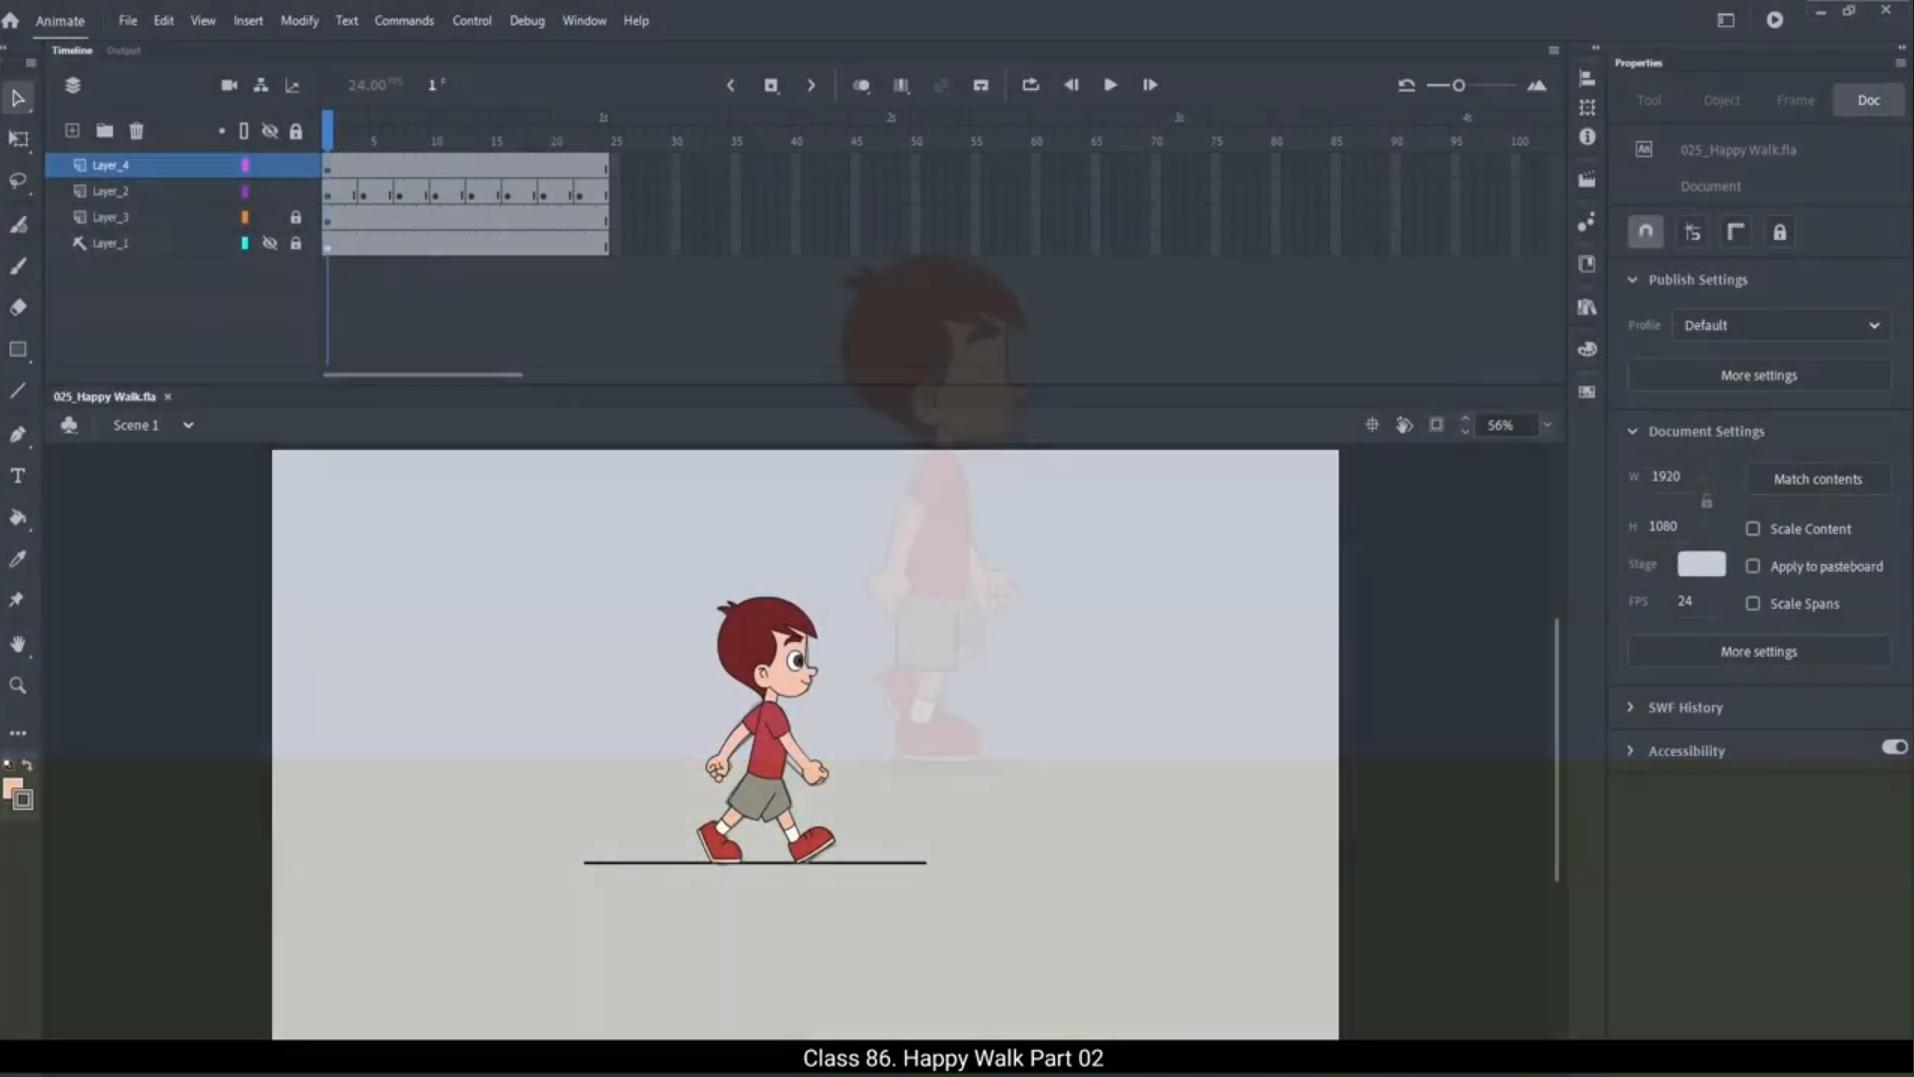This screenshot has height=1077, width=1914.
Task: Select the Selection arrow tool
Action: (x=18, y=98)
